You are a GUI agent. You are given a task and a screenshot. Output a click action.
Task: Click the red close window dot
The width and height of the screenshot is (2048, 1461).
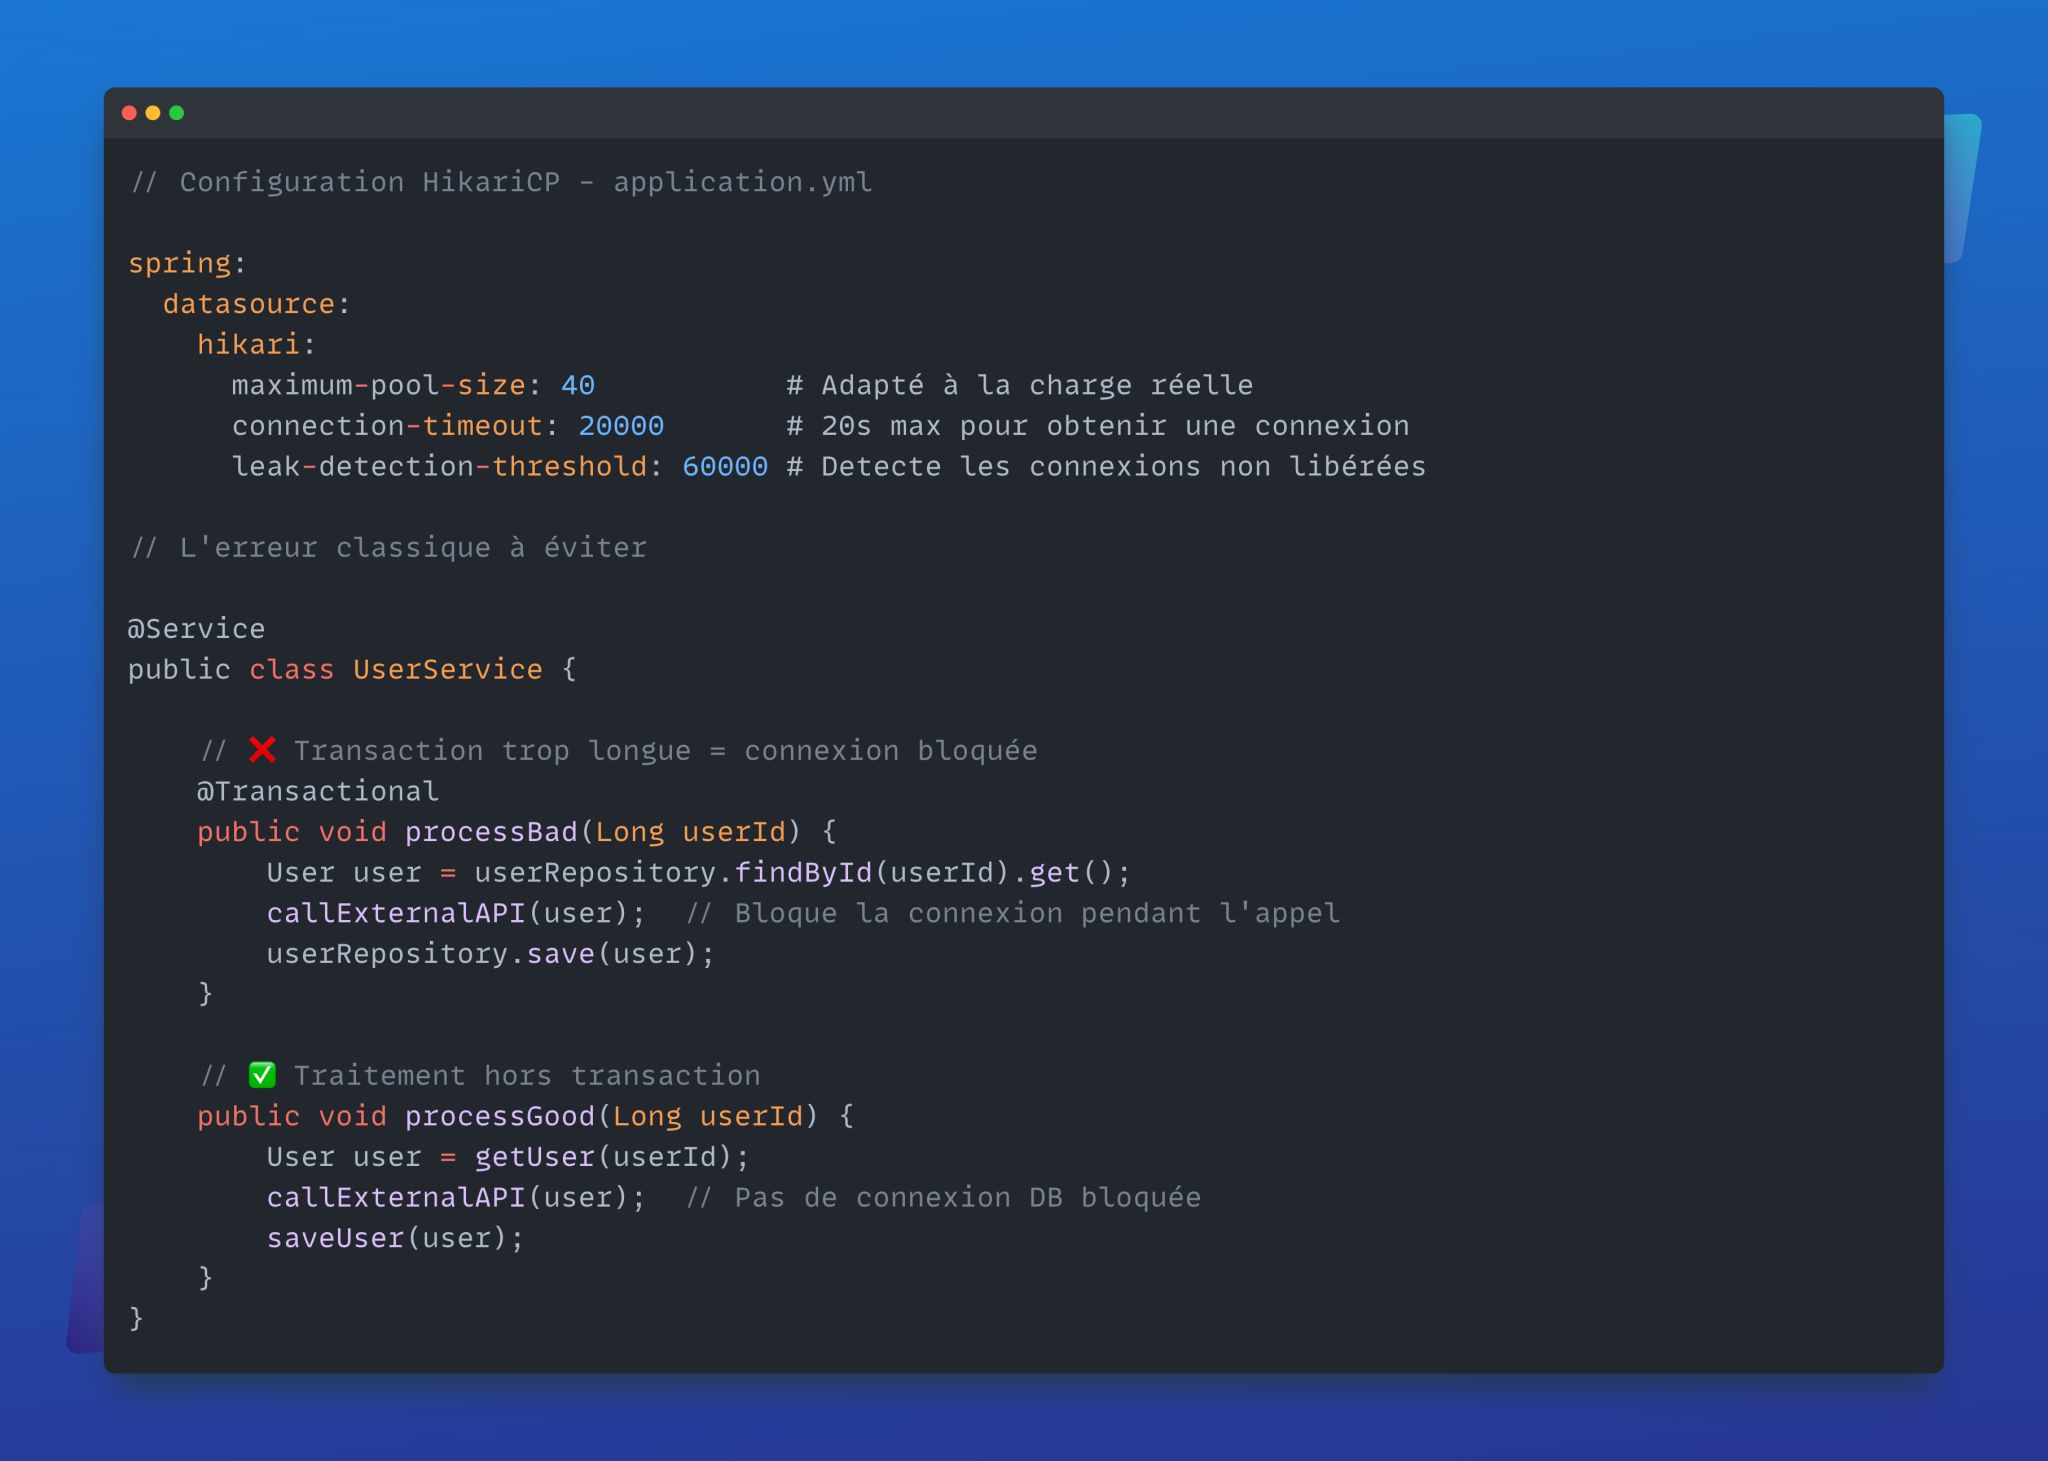point(129,113)
